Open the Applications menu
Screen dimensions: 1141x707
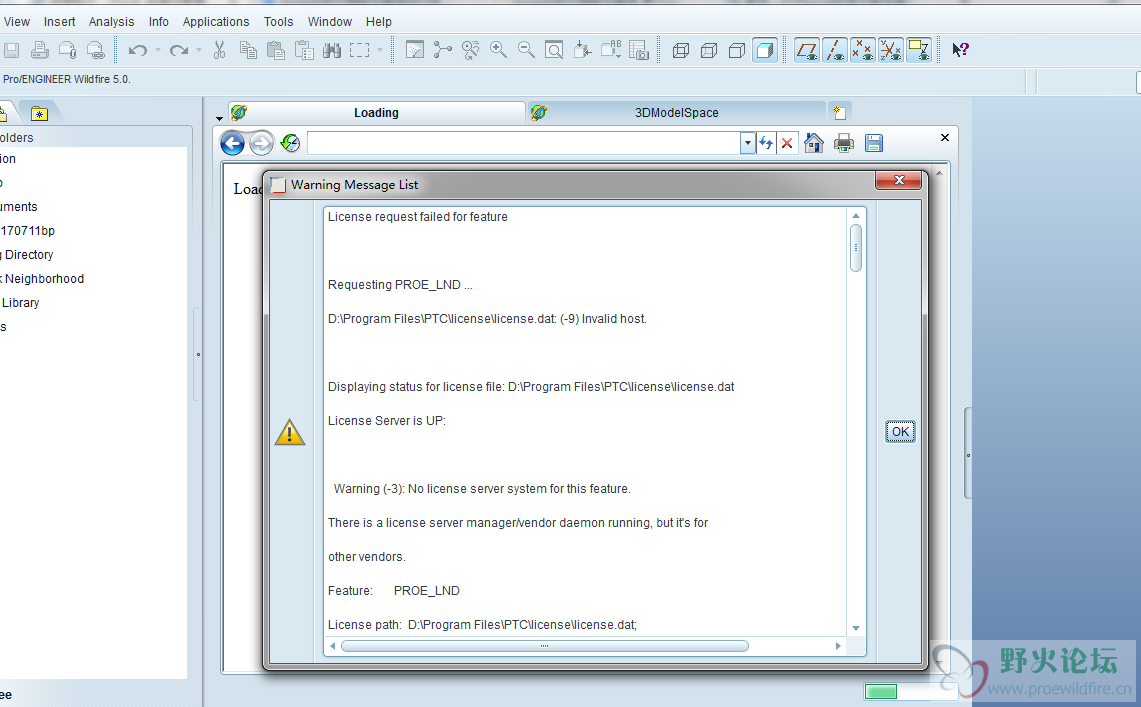[216, 22]
